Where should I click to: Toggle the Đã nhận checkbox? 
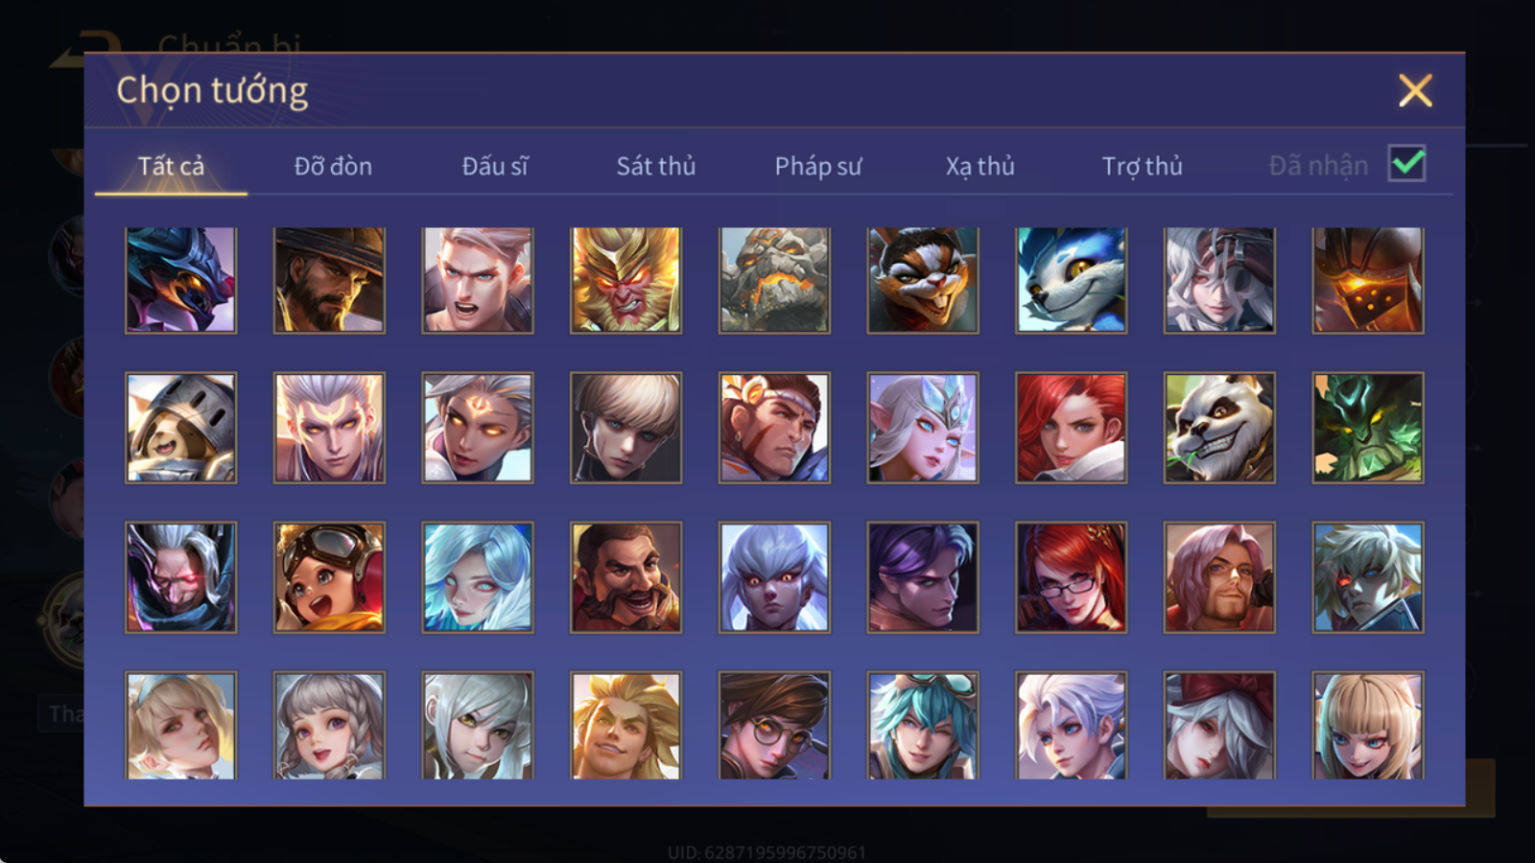1407,163
